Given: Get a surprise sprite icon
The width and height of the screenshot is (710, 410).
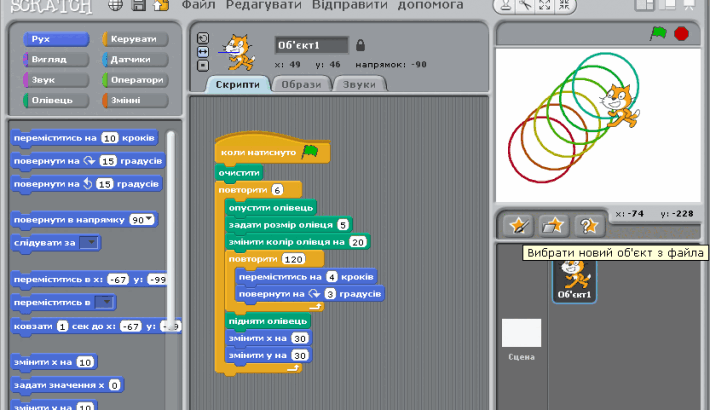Looking at the screenshot, I should click(x=588, y=226).
